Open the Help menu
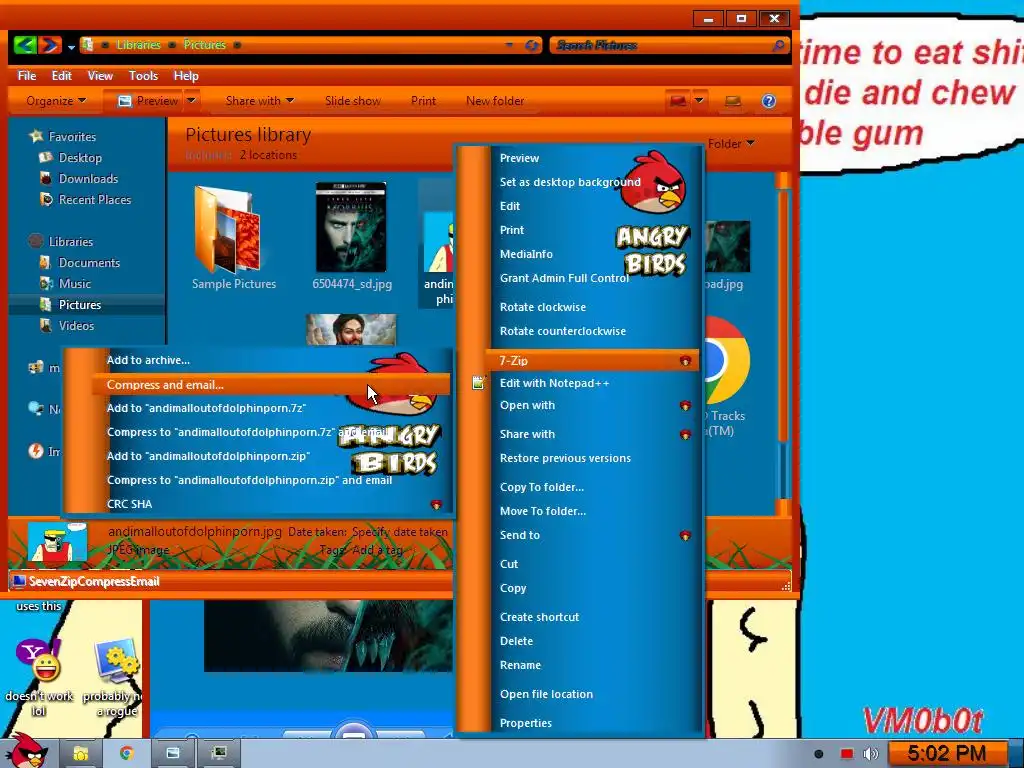This screenshot has width=1024, height=768. [x=186, y=76]
